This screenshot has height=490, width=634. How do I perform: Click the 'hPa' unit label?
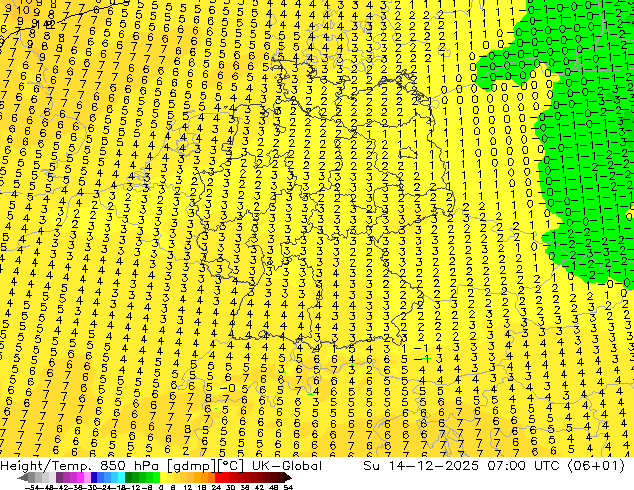[146, 466]
